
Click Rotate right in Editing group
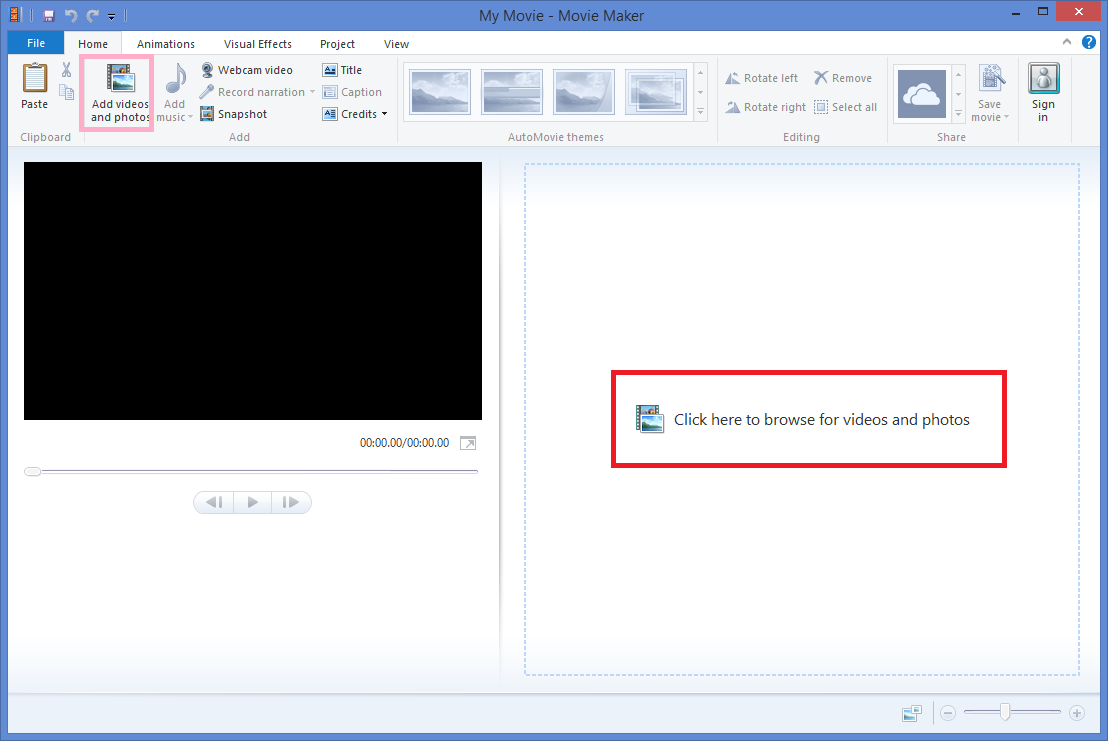click(x=765, y=107)
